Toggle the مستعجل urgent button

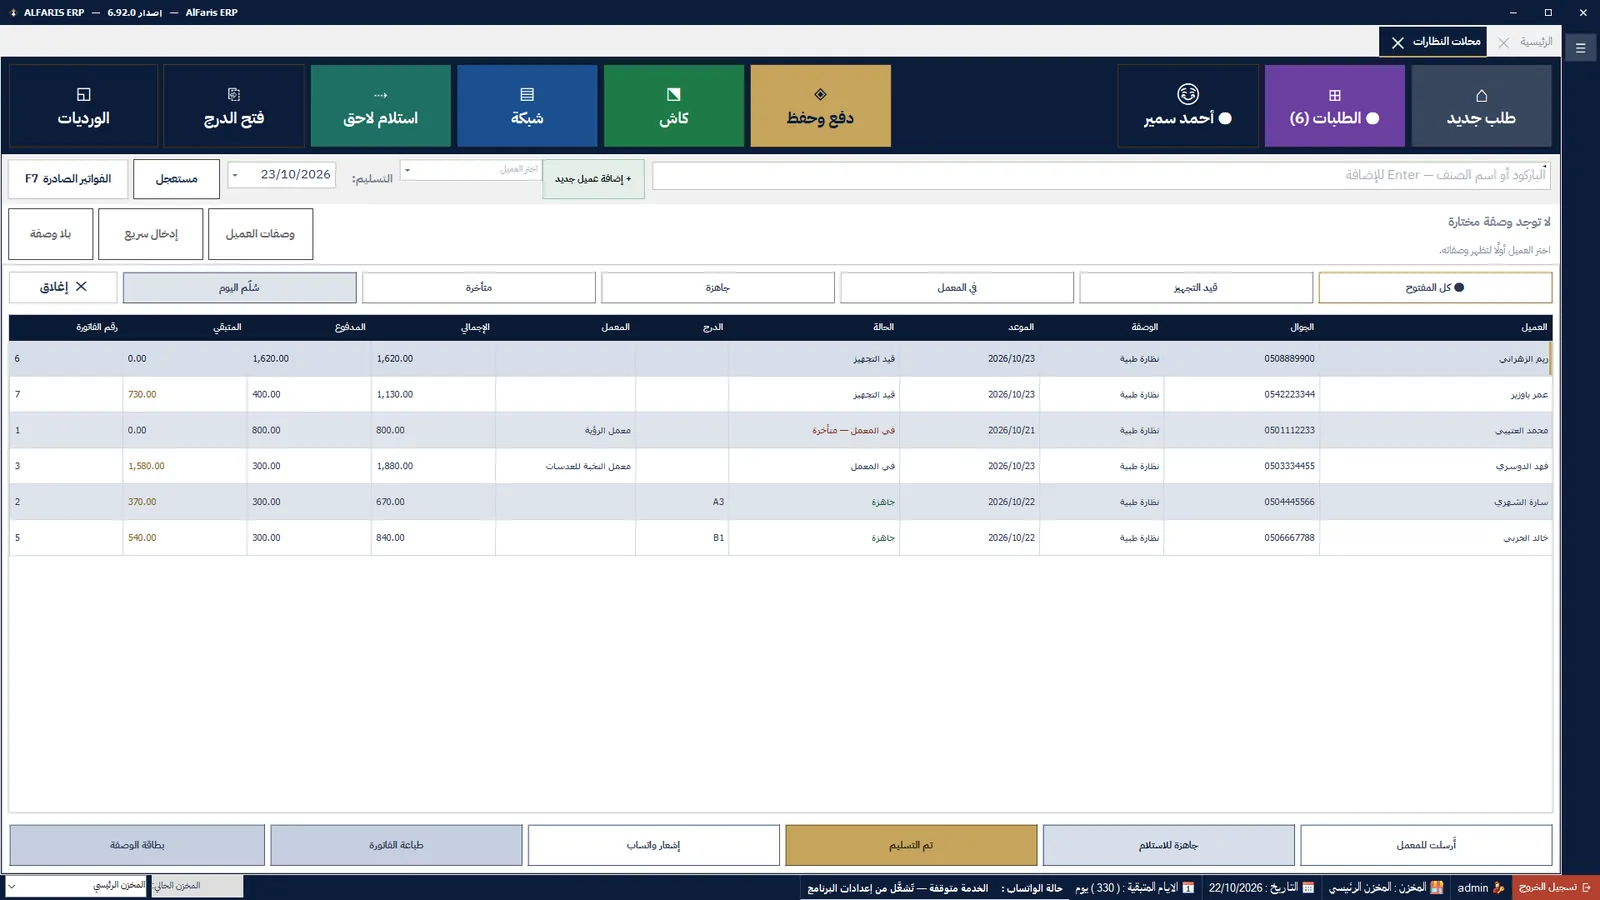tap(176, 179)
